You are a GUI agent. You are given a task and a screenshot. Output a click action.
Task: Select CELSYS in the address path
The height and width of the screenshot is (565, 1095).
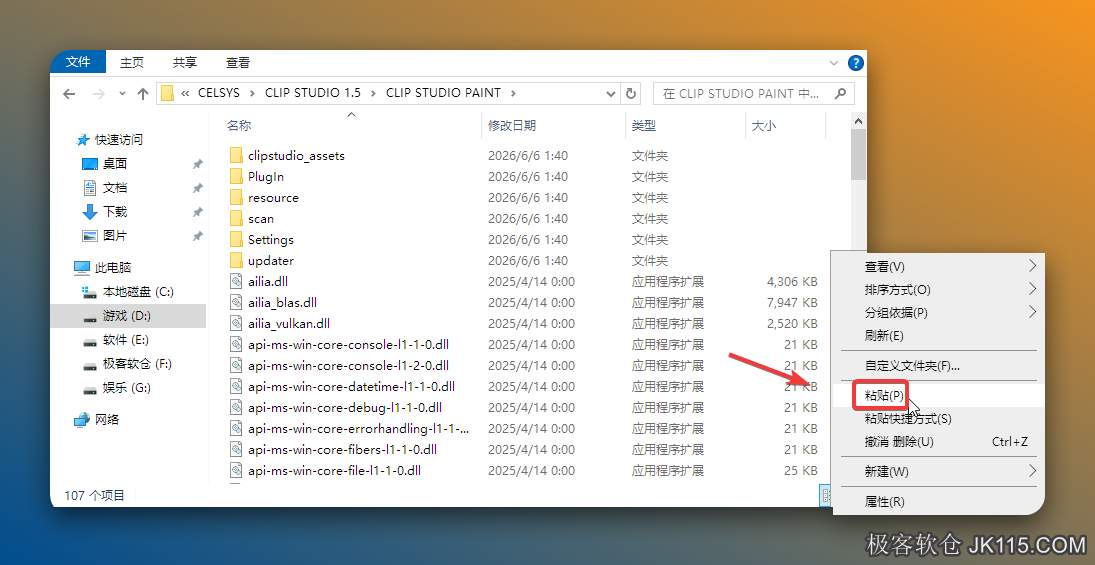click(219, 93)
